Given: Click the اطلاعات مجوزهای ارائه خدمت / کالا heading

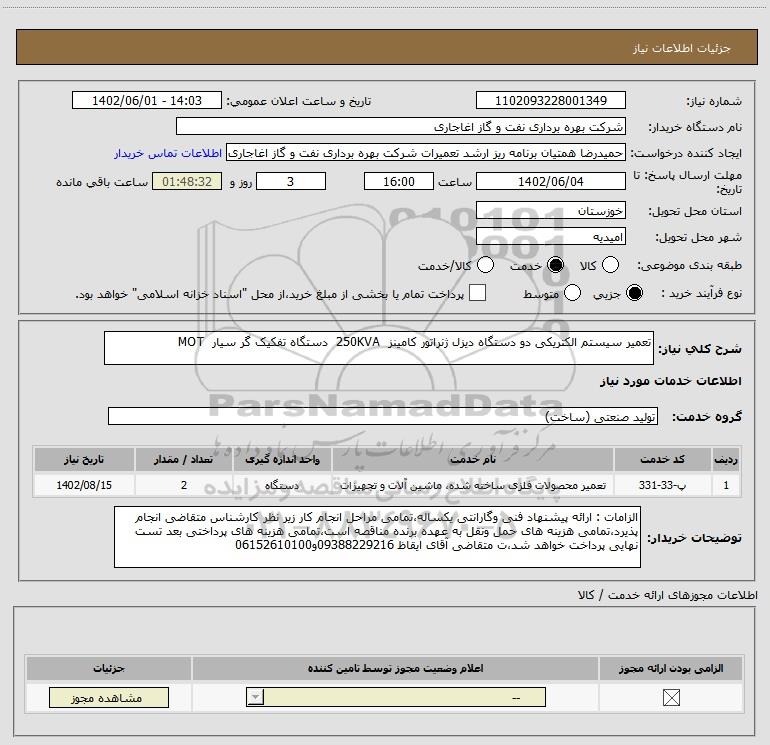Looking at the screenshot, I should coord(667,595).
